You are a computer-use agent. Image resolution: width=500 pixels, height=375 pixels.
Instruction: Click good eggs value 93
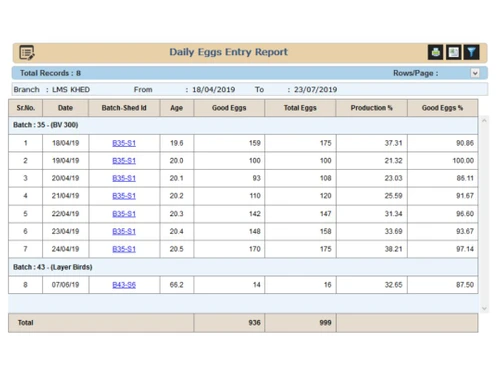pyautogui.click(x=256, y=178)
